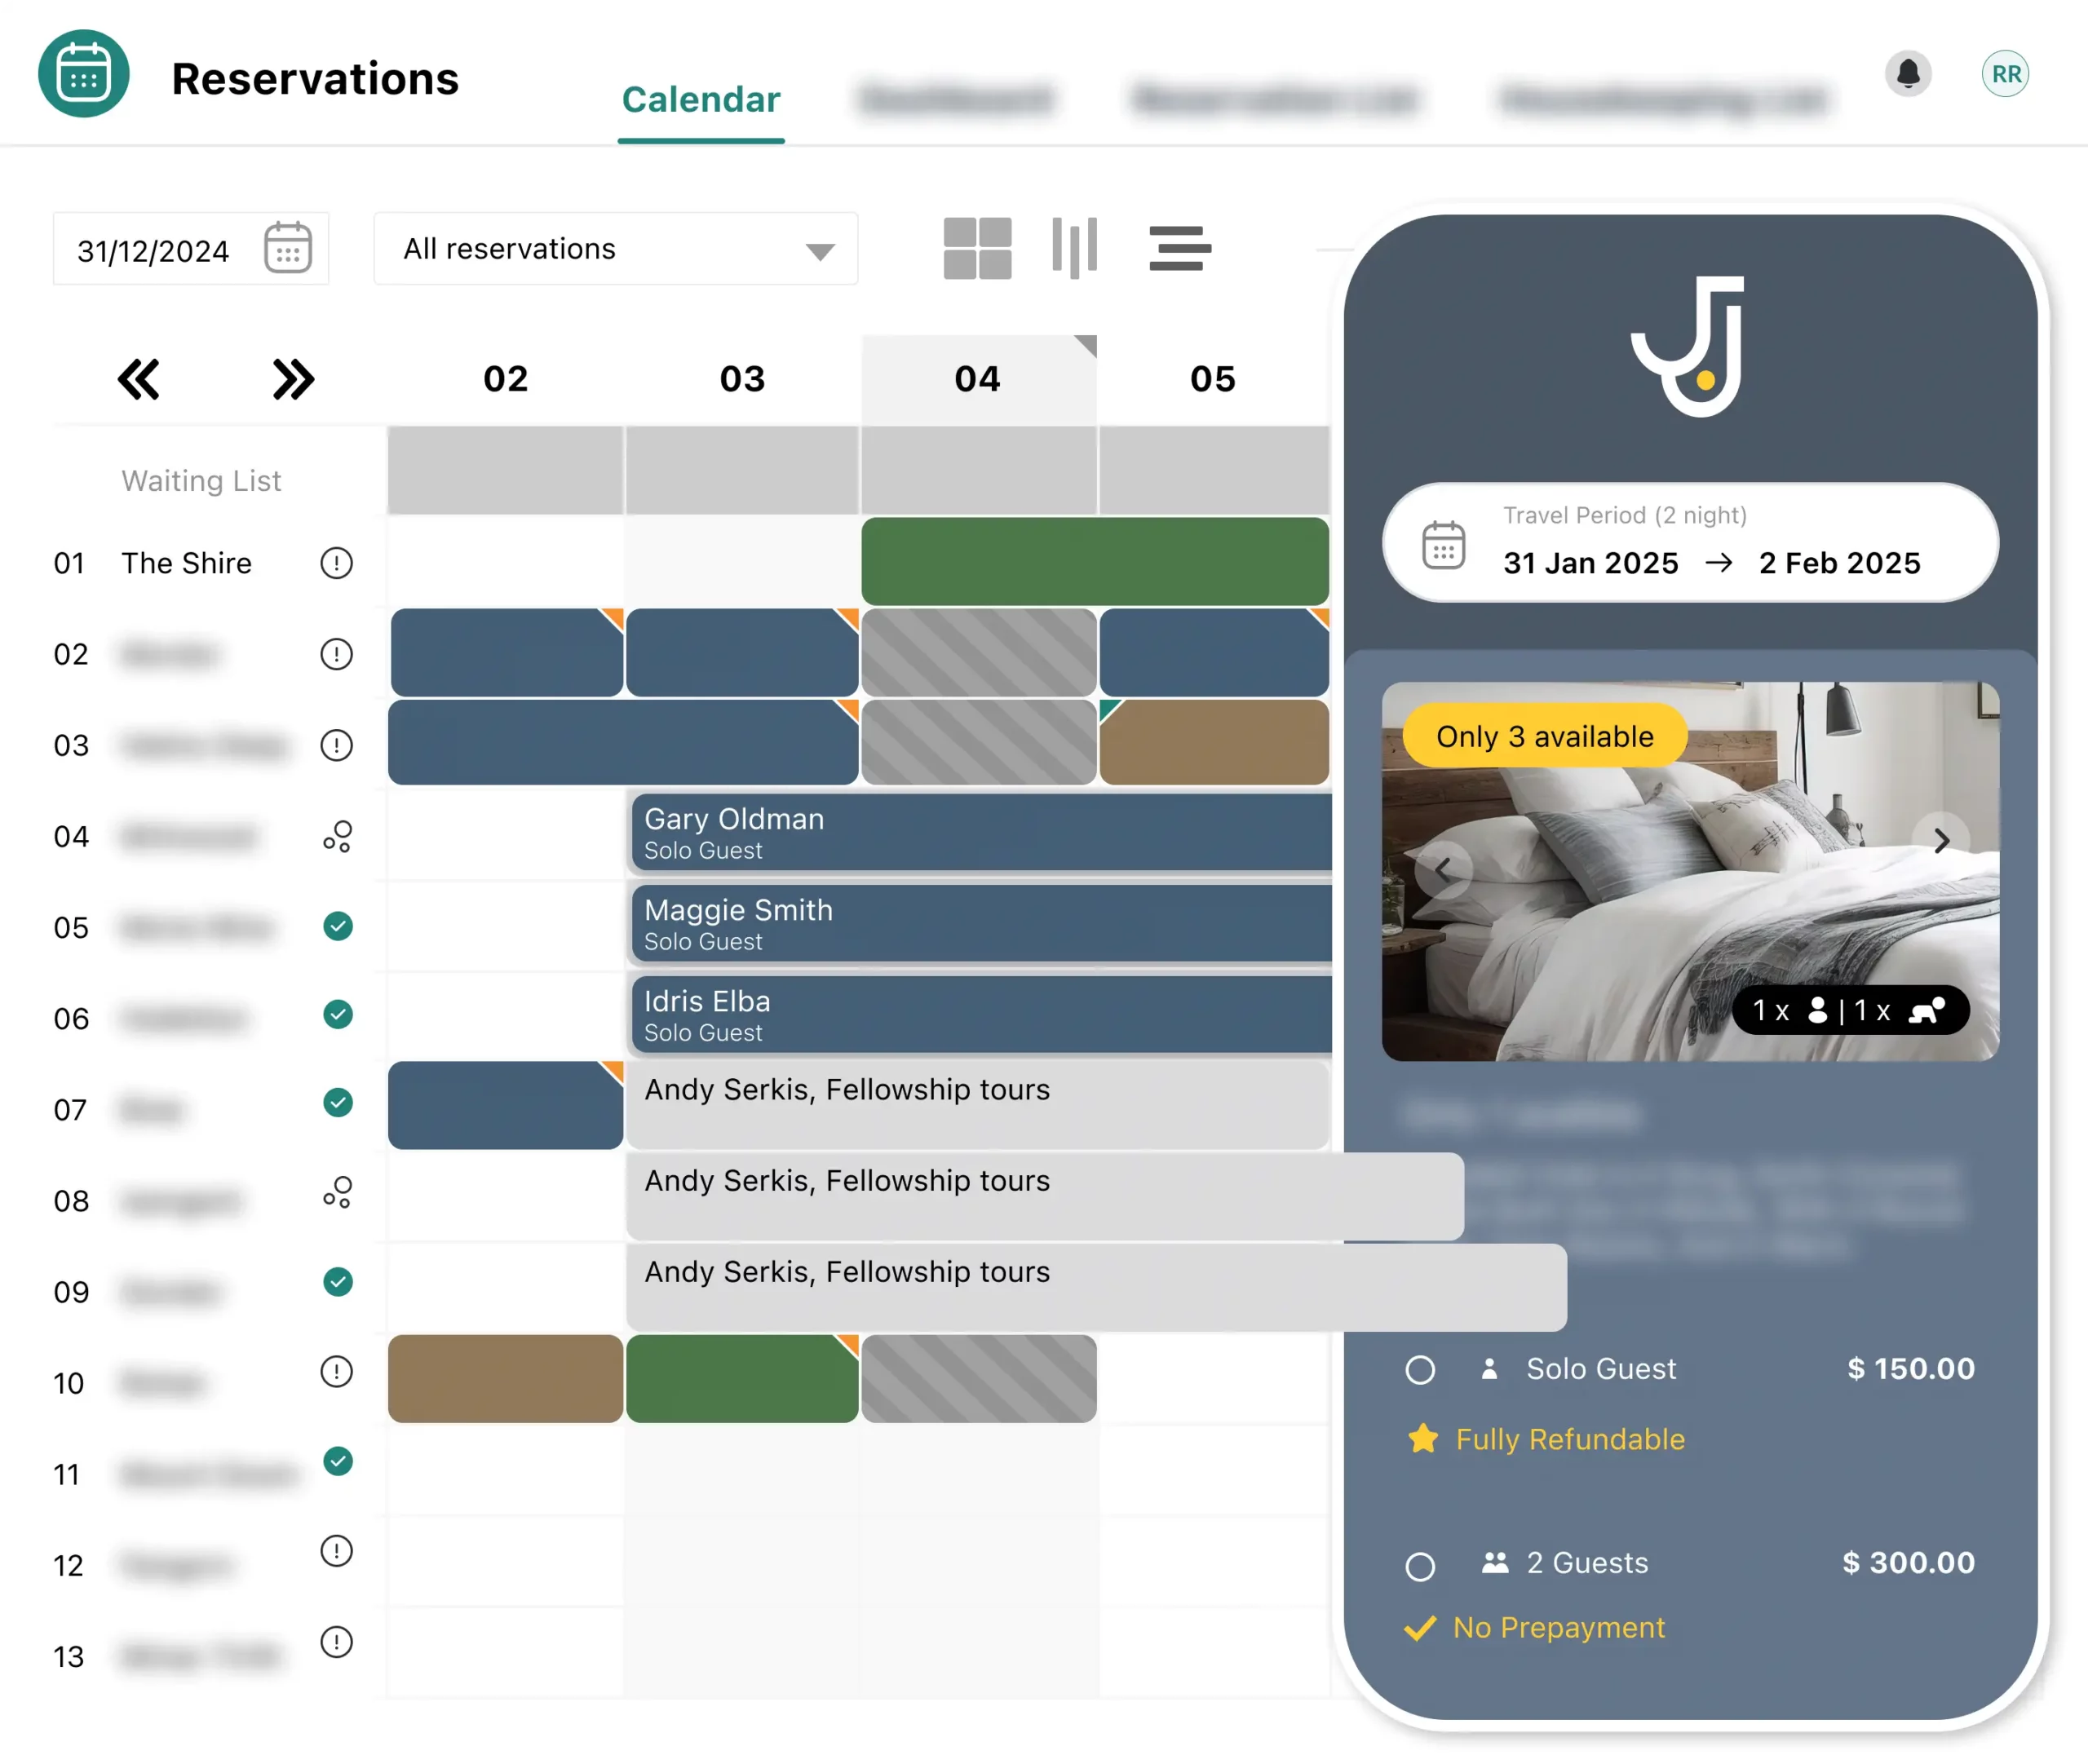2088x1764 pixels.
Task: Click bubbles status icon for room 04
Action: tap(338, 836)
